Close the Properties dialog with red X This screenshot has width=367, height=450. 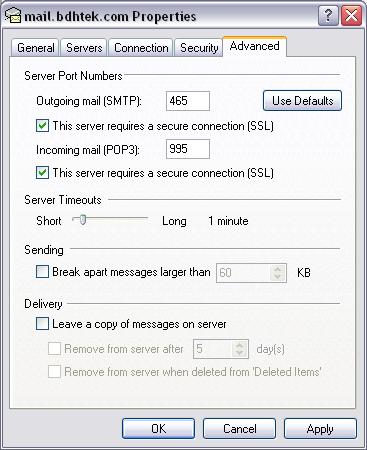[352, 16]
